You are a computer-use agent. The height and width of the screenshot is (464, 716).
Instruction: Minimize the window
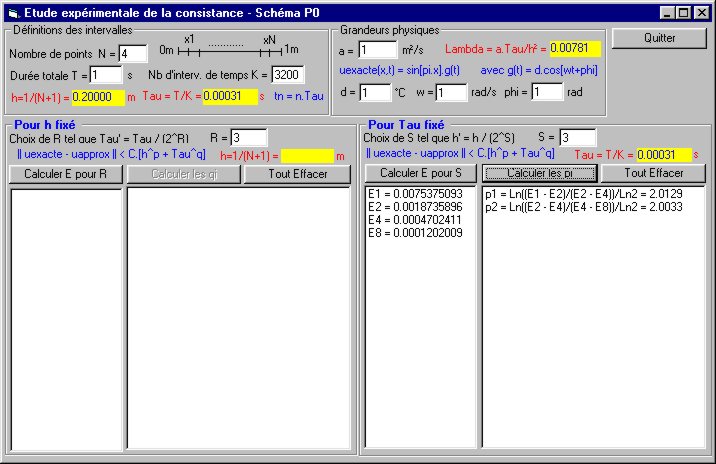pyautogui.click(x=667, y=13)
